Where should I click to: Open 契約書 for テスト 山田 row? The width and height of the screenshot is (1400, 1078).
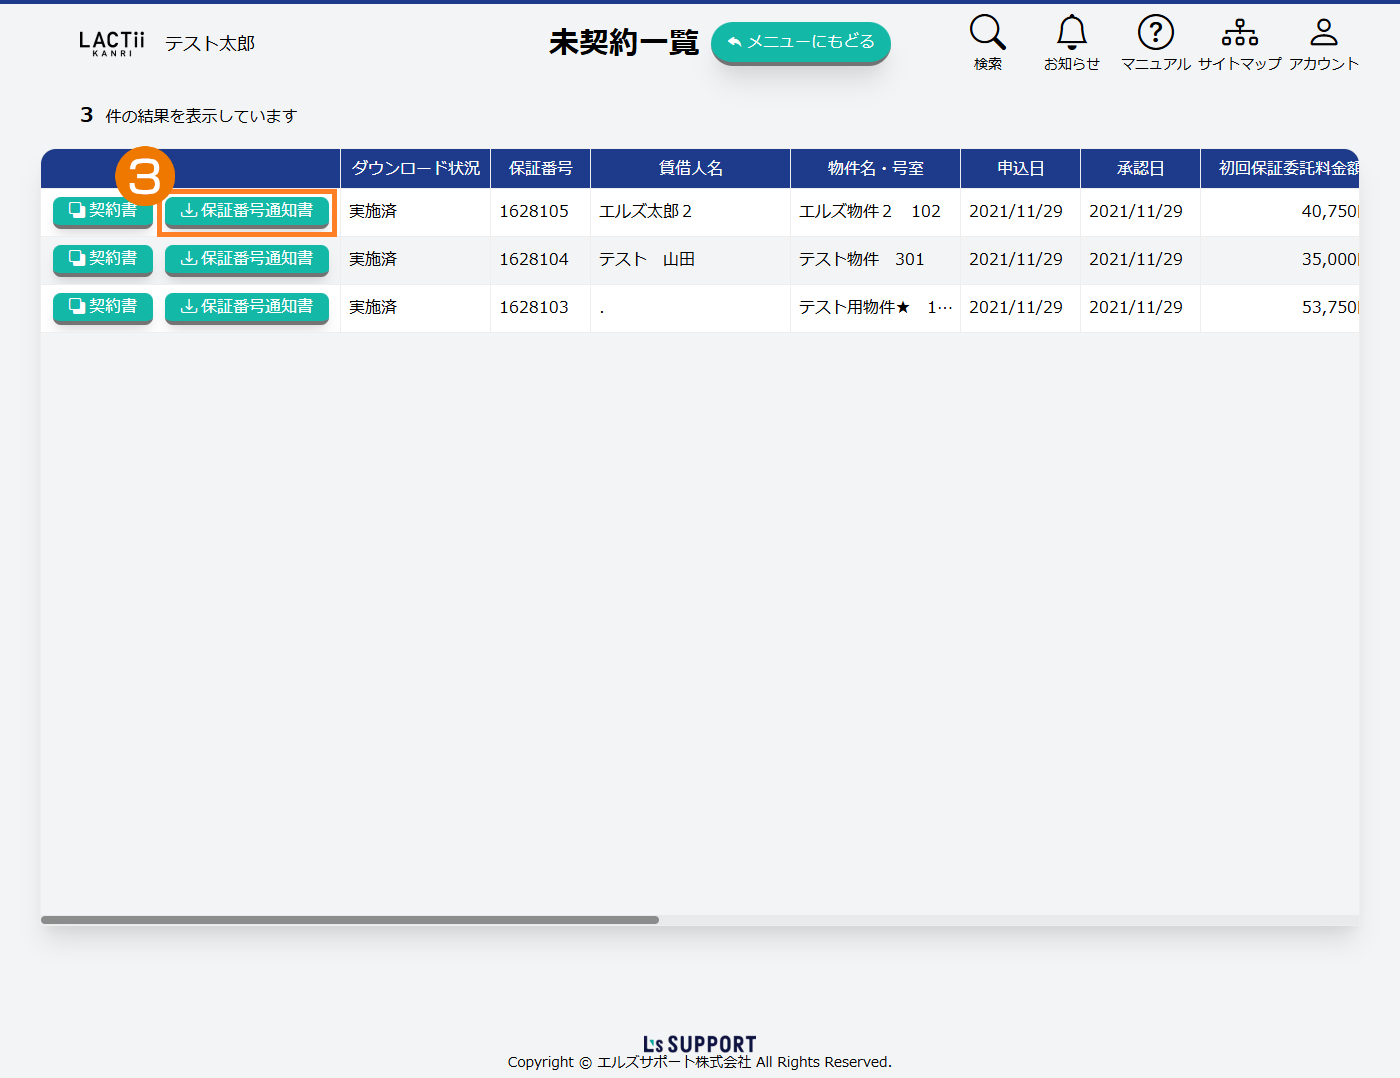(103, 259)
